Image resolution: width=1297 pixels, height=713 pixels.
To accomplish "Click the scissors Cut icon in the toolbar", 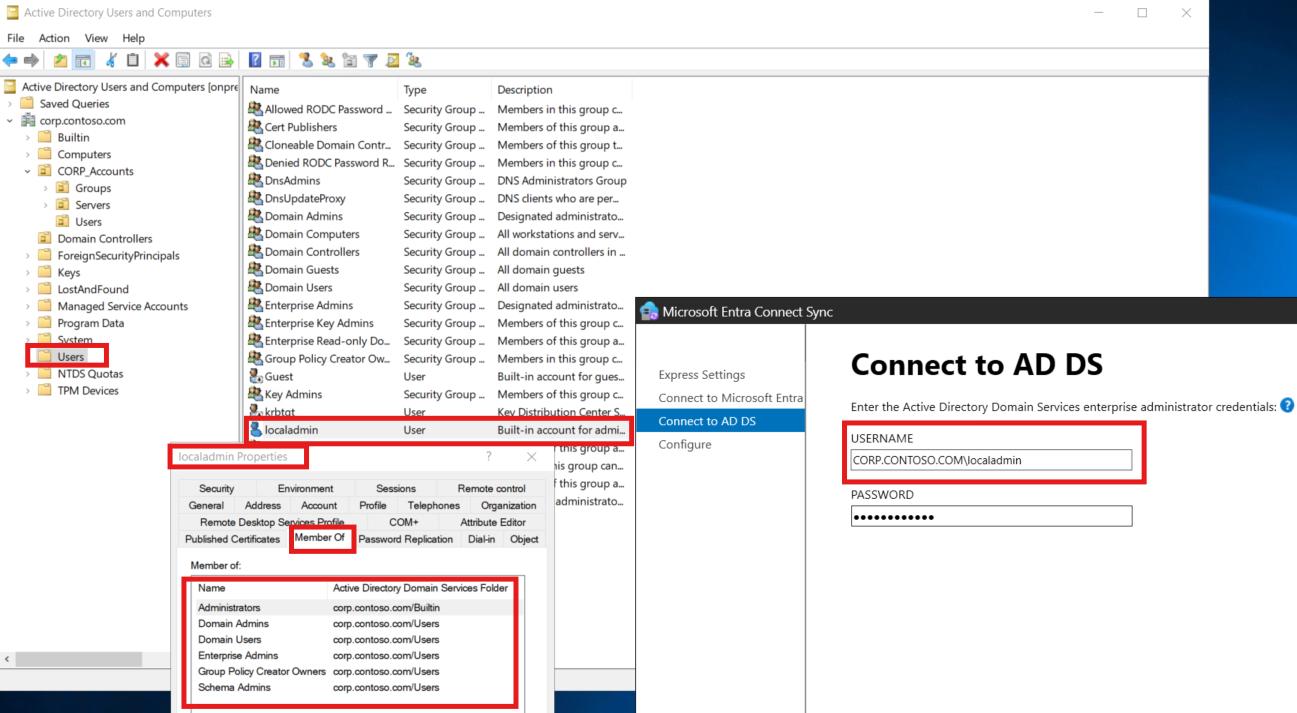I will pyautogui.click(x=111, y=61).
